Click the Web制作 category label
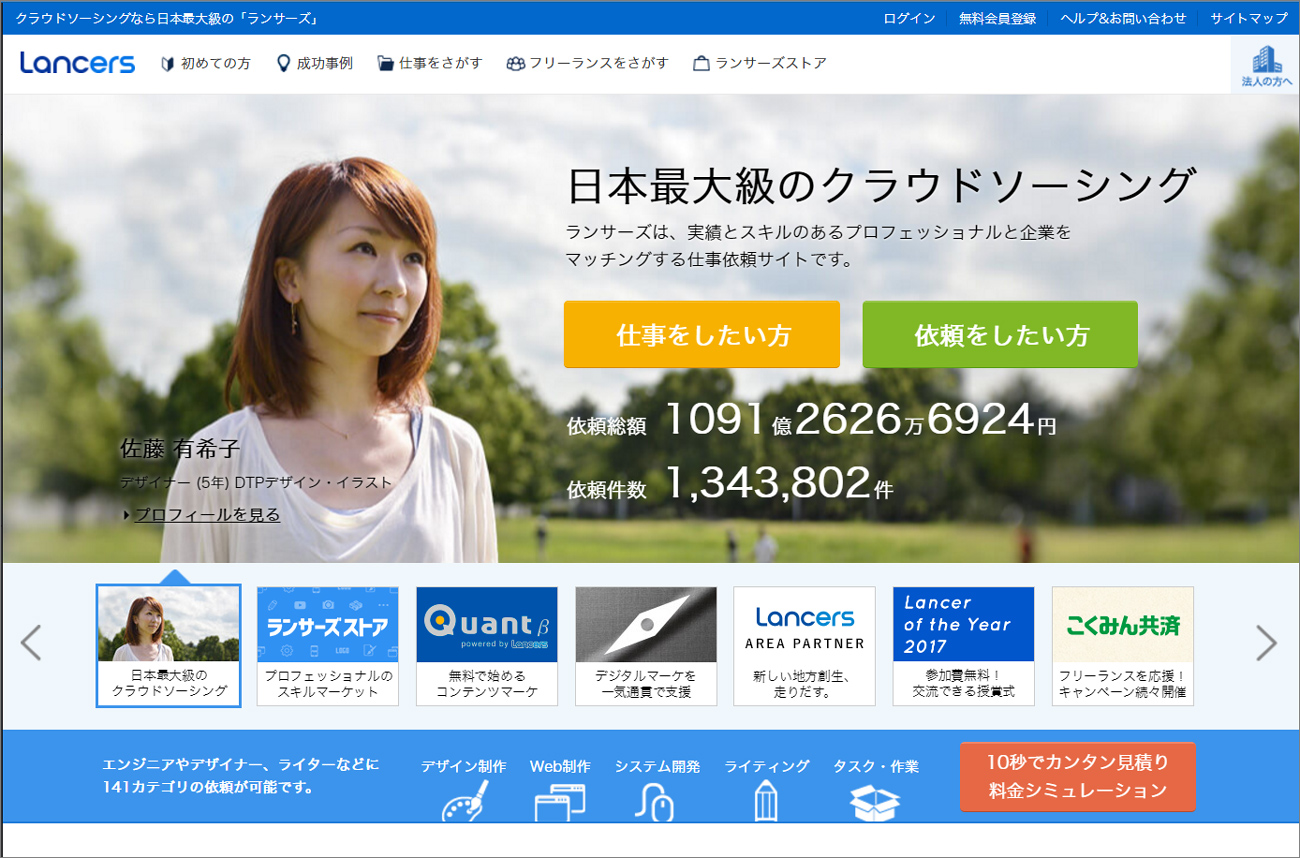Image resolution: width=1300 pixels, height=858 pixels. [560, 767]
